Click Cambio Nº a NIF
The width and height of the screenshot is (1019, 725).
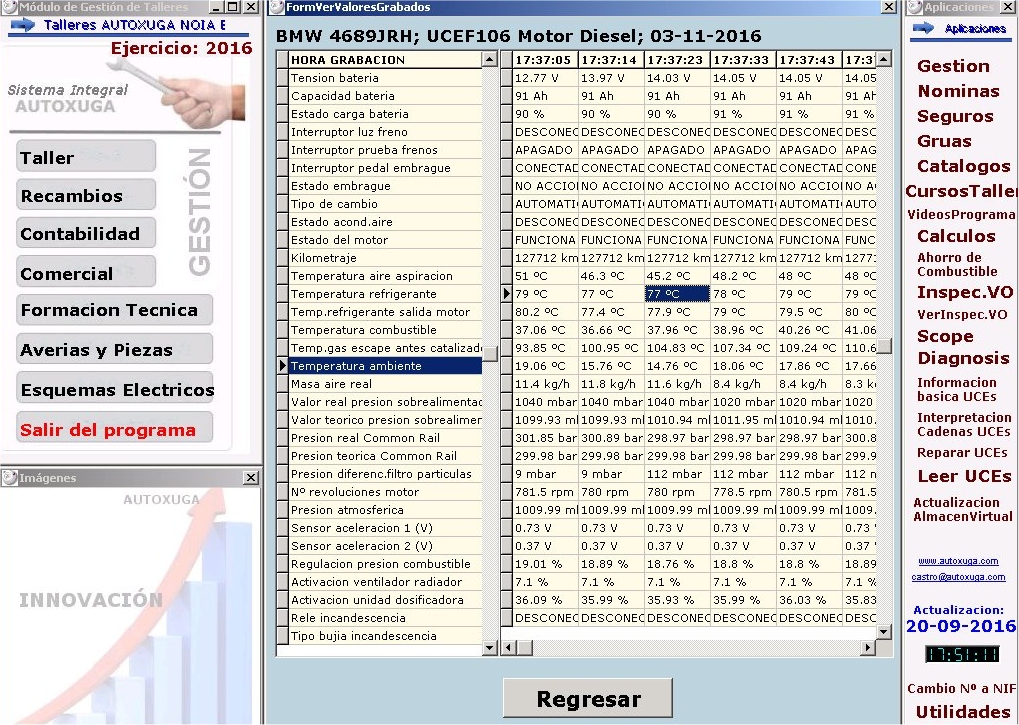[x=961, y=689]
